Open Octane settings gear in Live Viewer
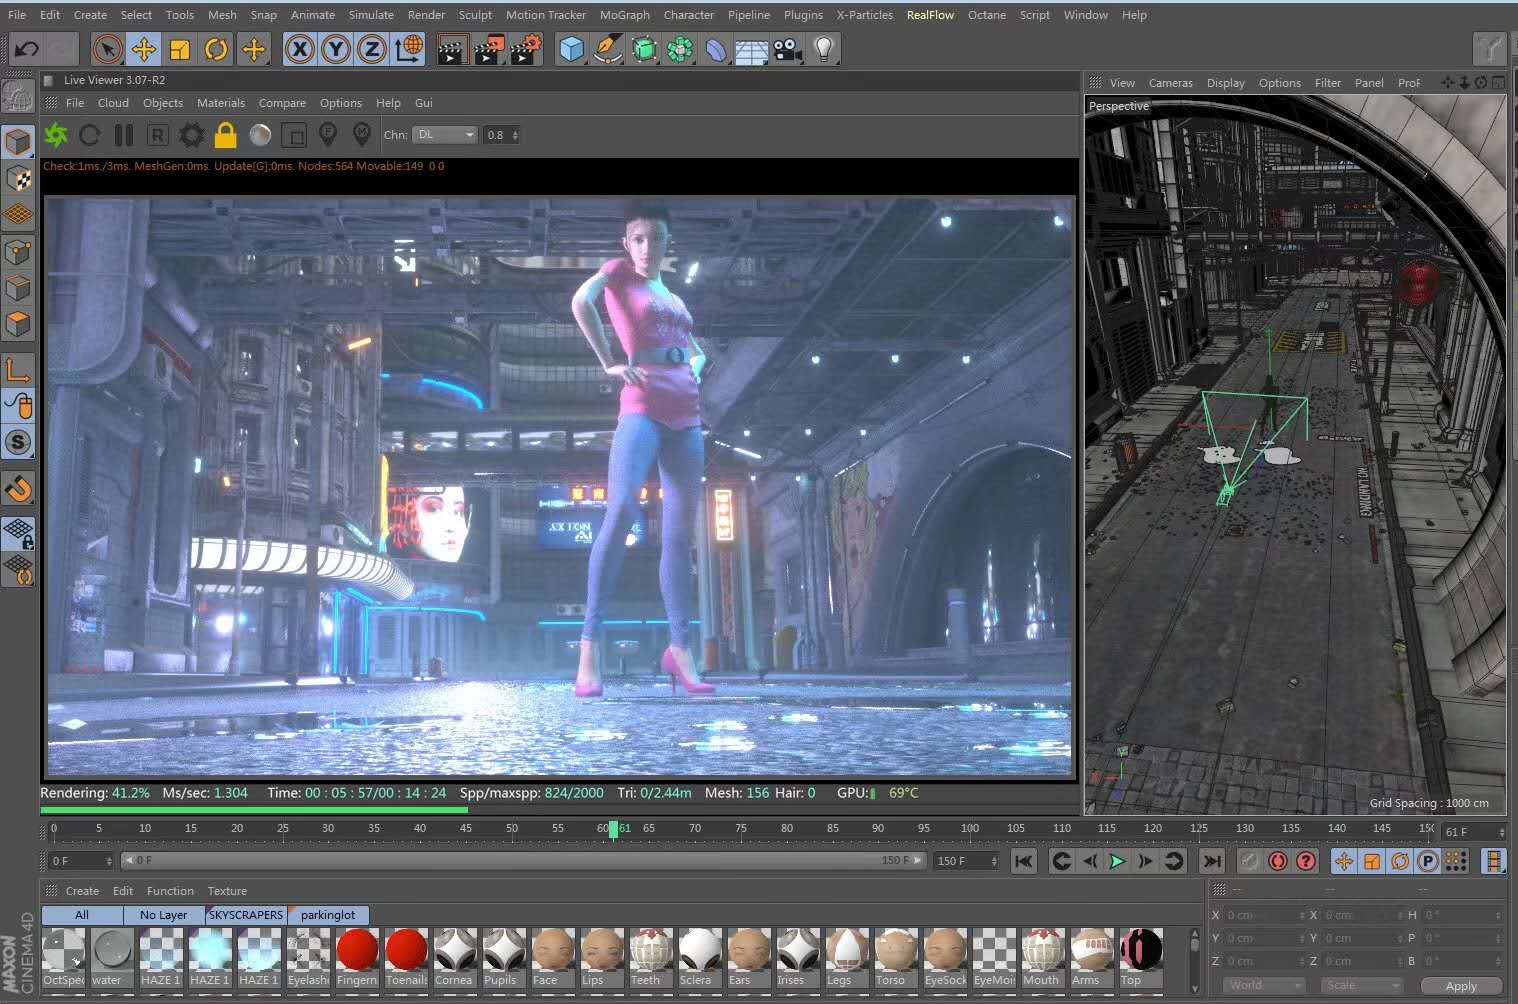This screenshot has width=1518, height=1004. 192,135
